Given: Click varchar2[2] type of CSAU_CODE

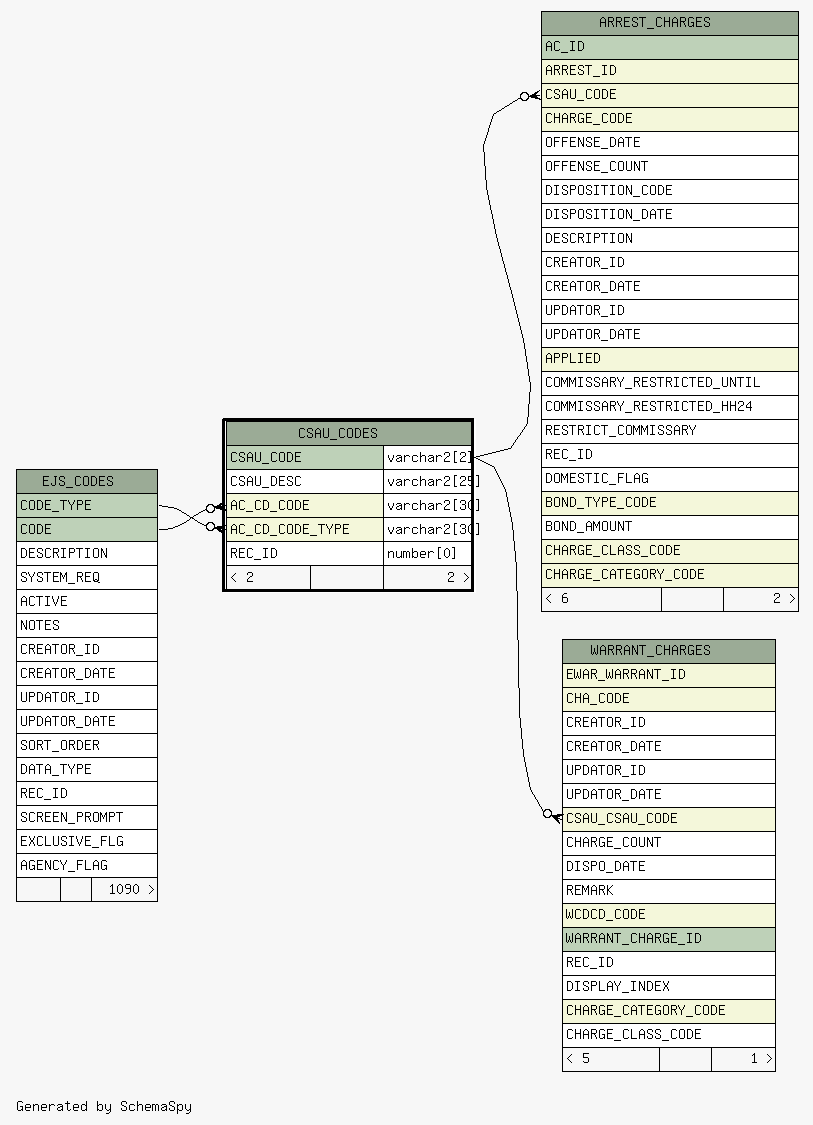Looking at the screenshot, I should point(428,458).
